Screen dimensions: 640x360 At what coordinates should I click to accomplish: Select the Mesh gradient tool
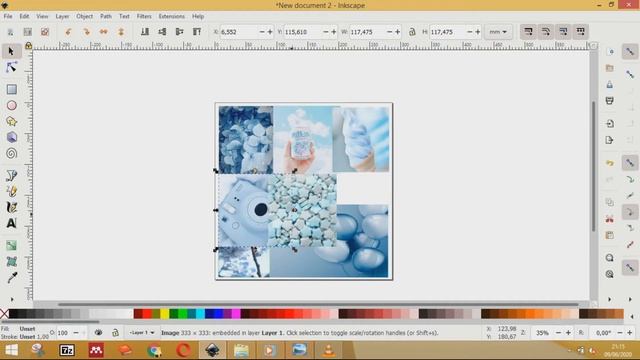pos(11,261)
